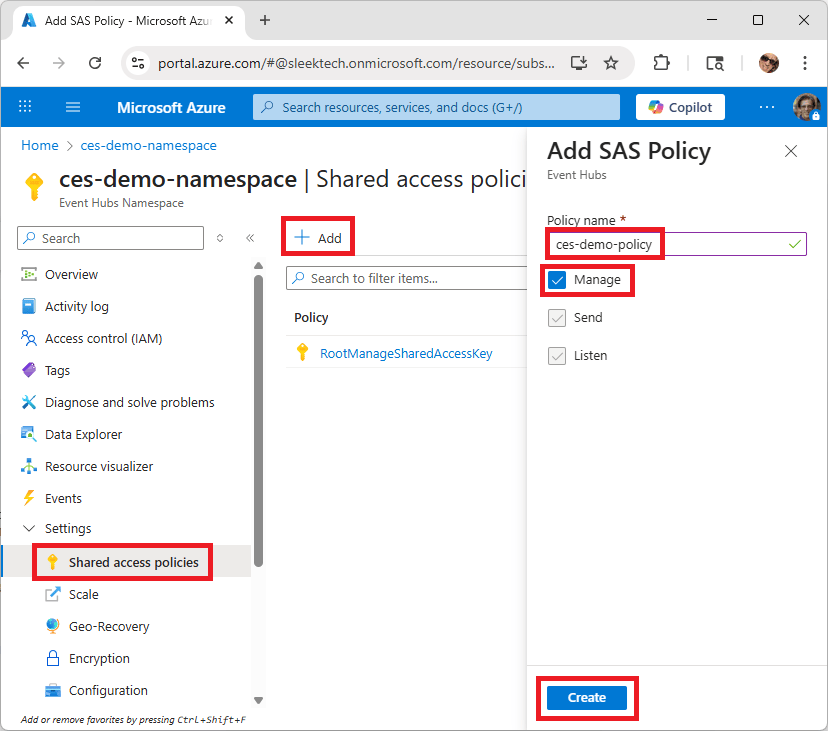Uncheck the Manage checkbox
This screenshot has width=828, height=731.
(557, 280)
